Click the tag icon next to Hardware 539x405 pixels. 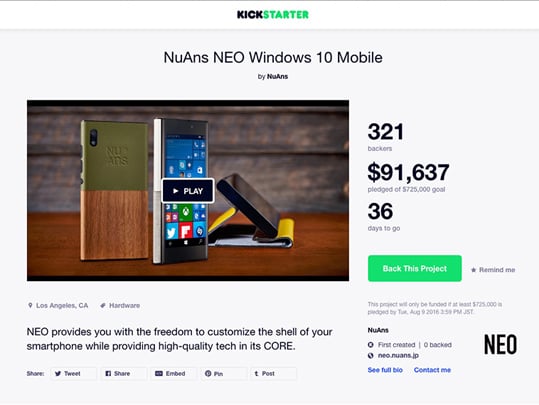coord(102,305)
